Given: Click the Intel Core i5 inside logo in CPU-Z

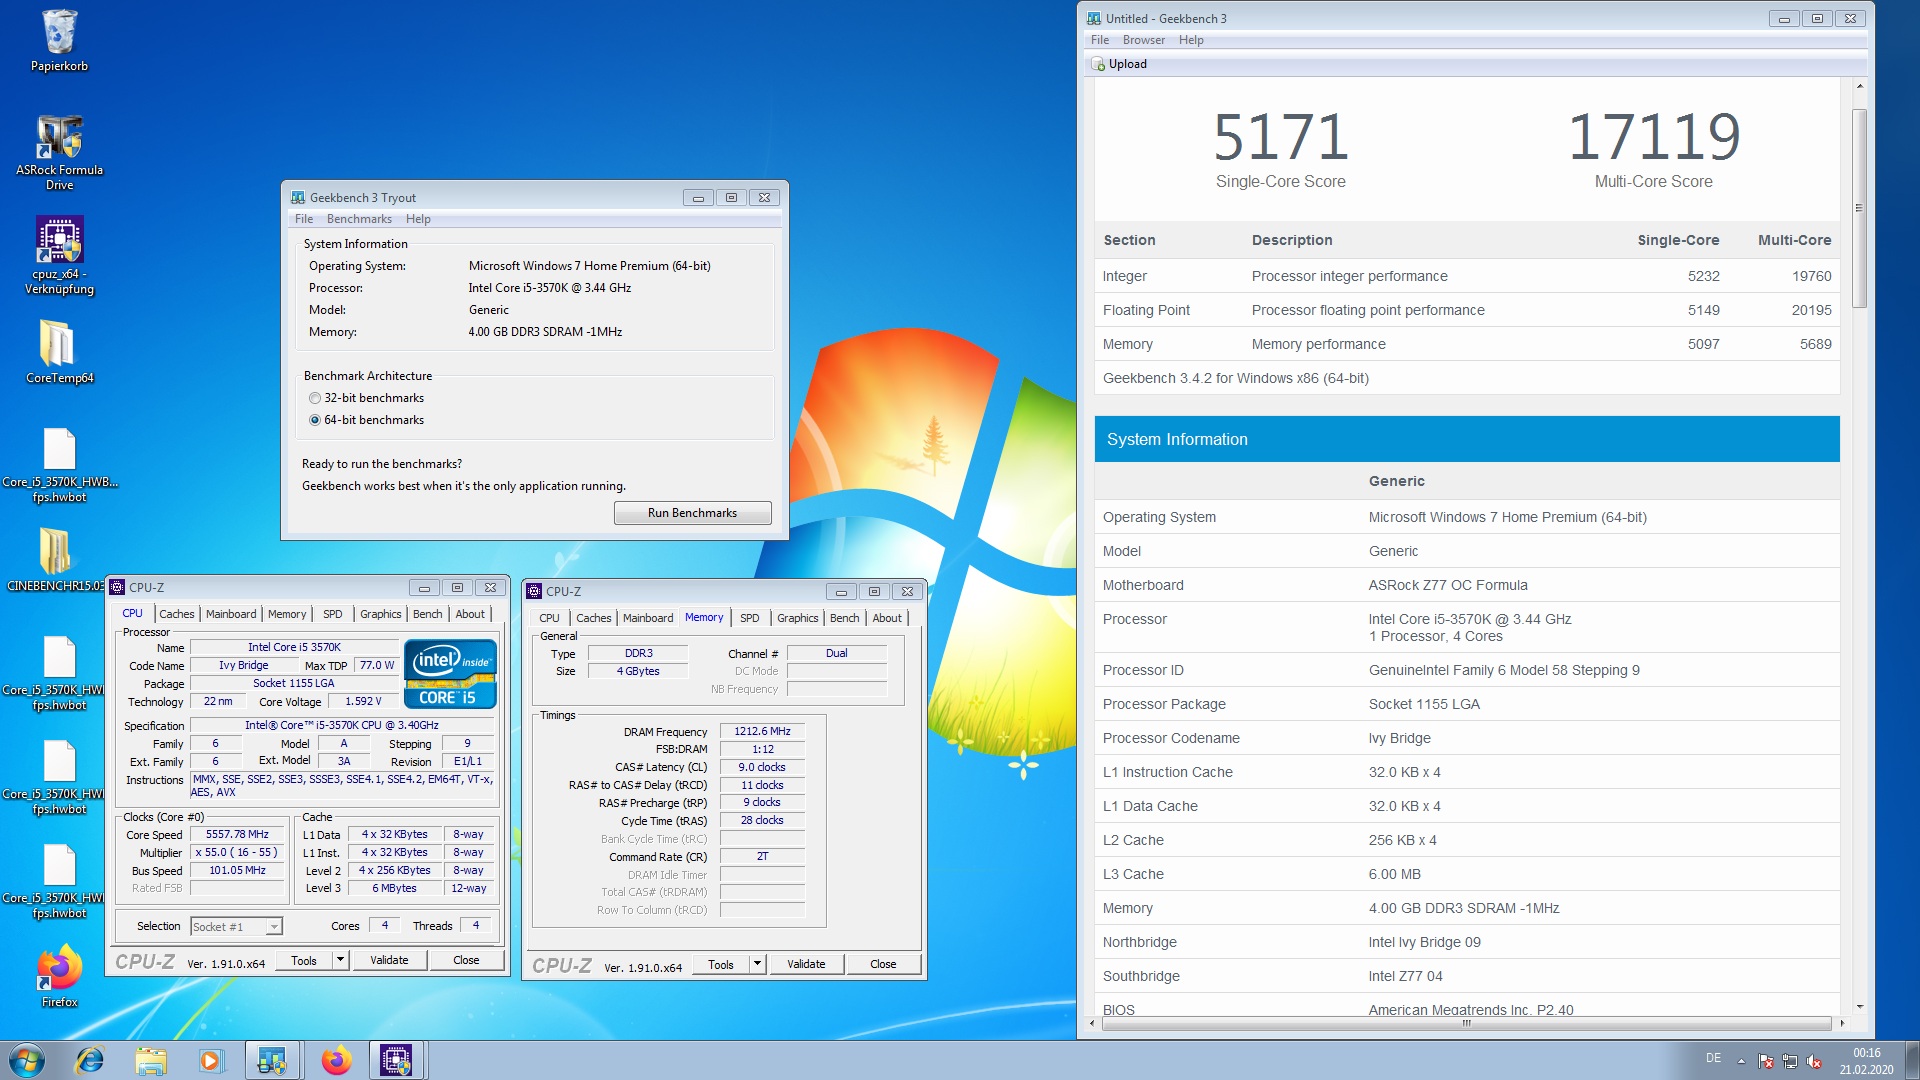Looking at the screenshot, I should [x=450, y=674].
